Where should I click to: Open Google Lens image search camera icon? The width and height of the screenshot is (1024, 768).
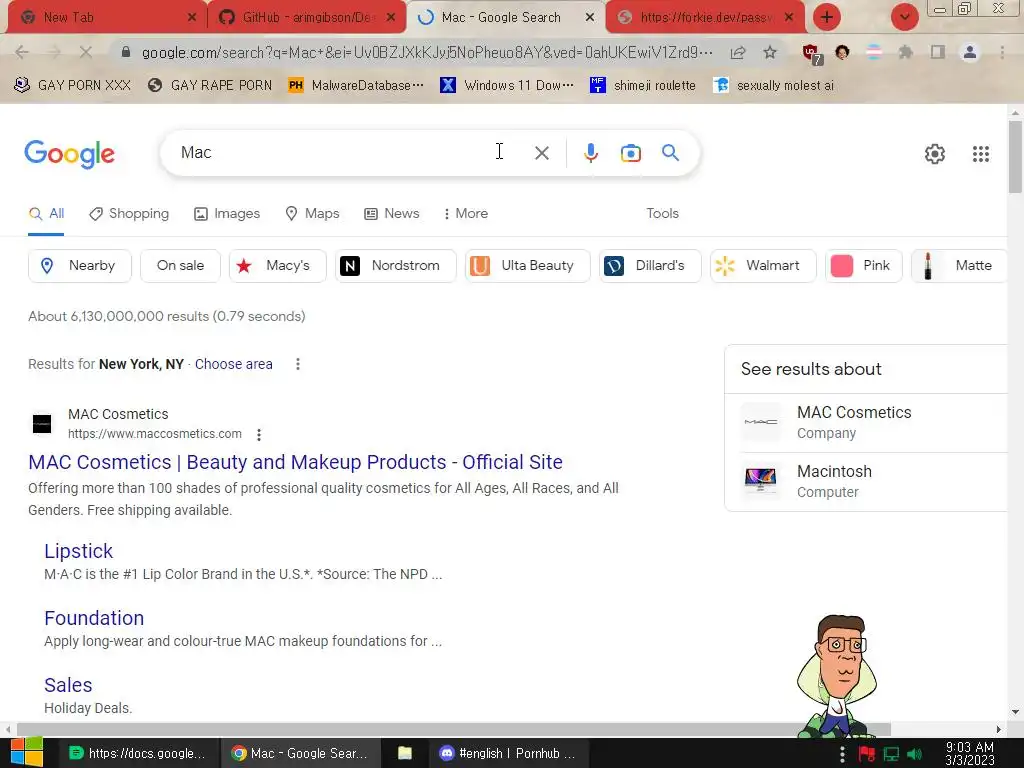coord(630,153)
